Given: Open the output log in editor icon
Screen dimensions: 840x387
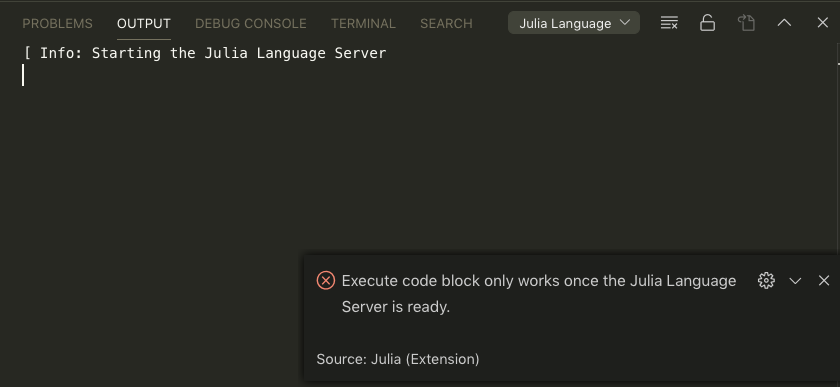Looking at the screenshot, I should (746, 23).
